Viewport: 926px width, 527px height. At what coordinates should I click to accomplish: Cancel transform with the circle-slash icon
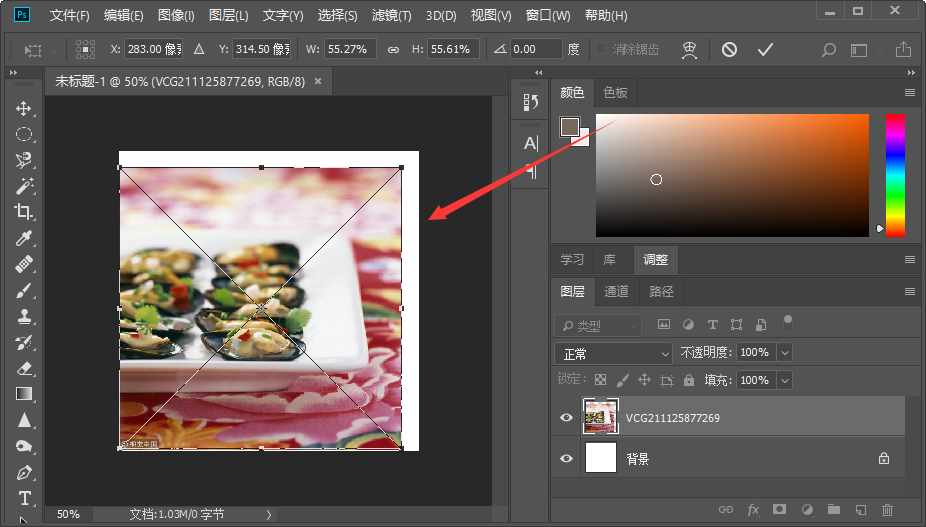(729, 49)
